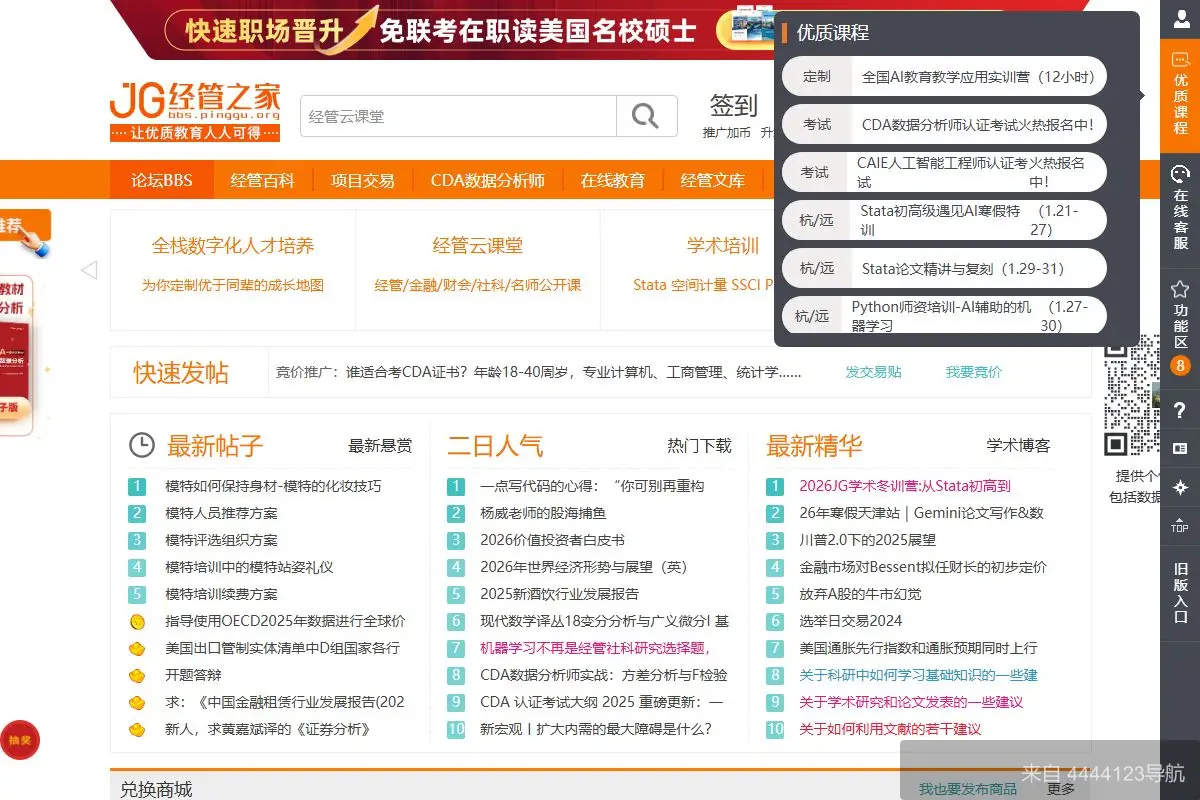Open the 项目交易 nav tab
This screenshot has height=800, width=1200.
coord(363,180)
